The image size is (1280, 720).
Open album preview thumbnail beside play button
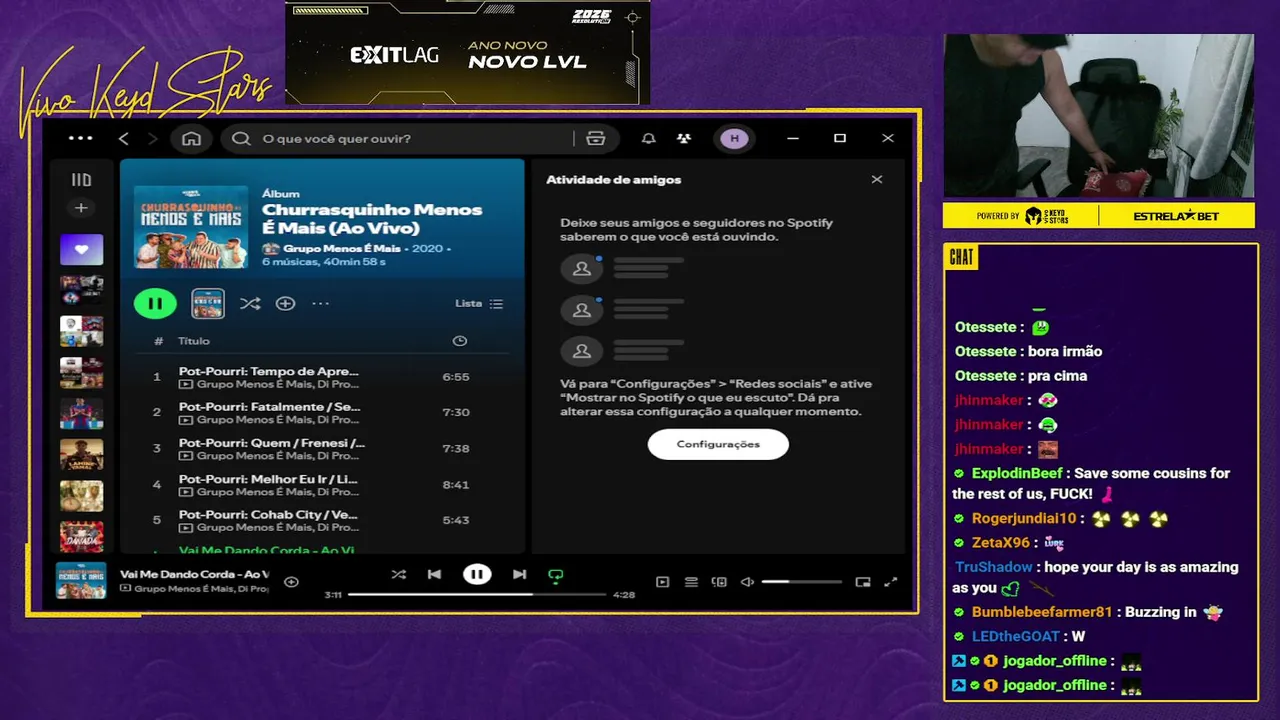tap(208, 303)
